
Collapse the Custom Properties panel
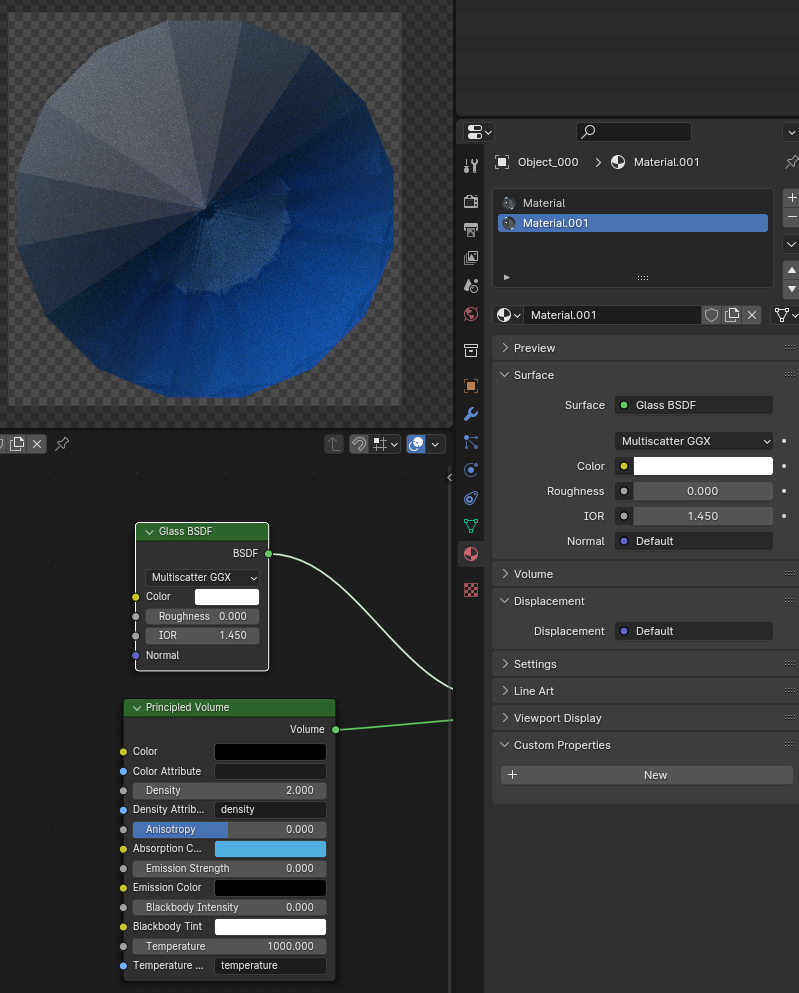pyautogui.click(x=505, y=745)
